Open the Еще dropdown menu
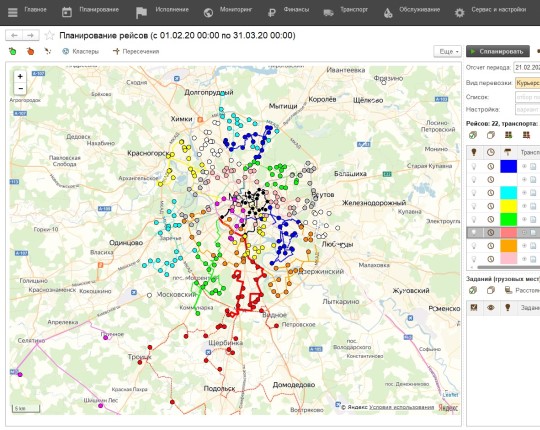The width and height of the screenshot is (540, 430). tap(447, 51)
